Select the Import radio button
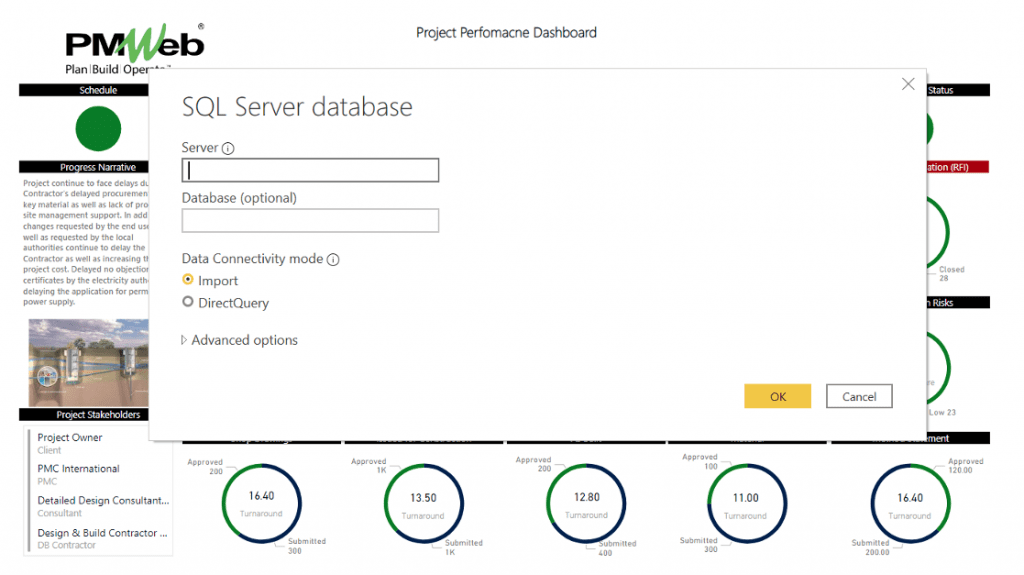The image size is (1024, 575). tap(188, 280)
